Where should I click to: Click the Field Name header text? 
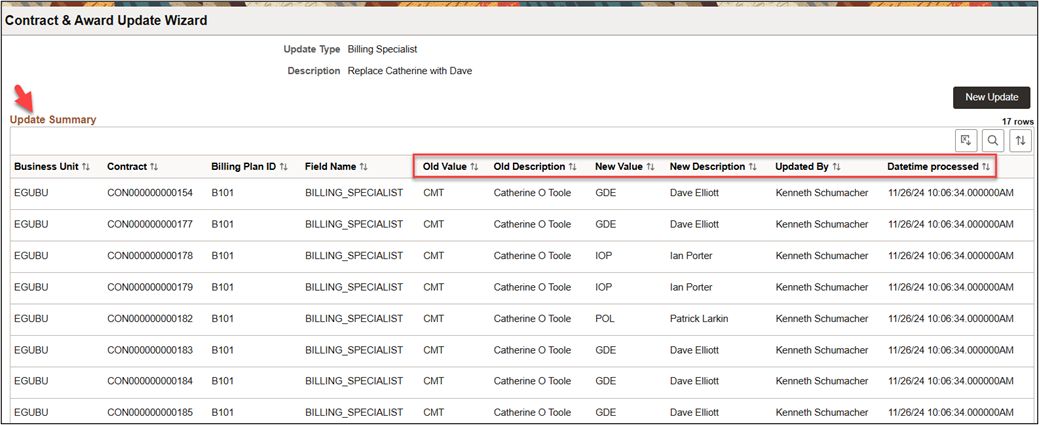pos(331,167)
